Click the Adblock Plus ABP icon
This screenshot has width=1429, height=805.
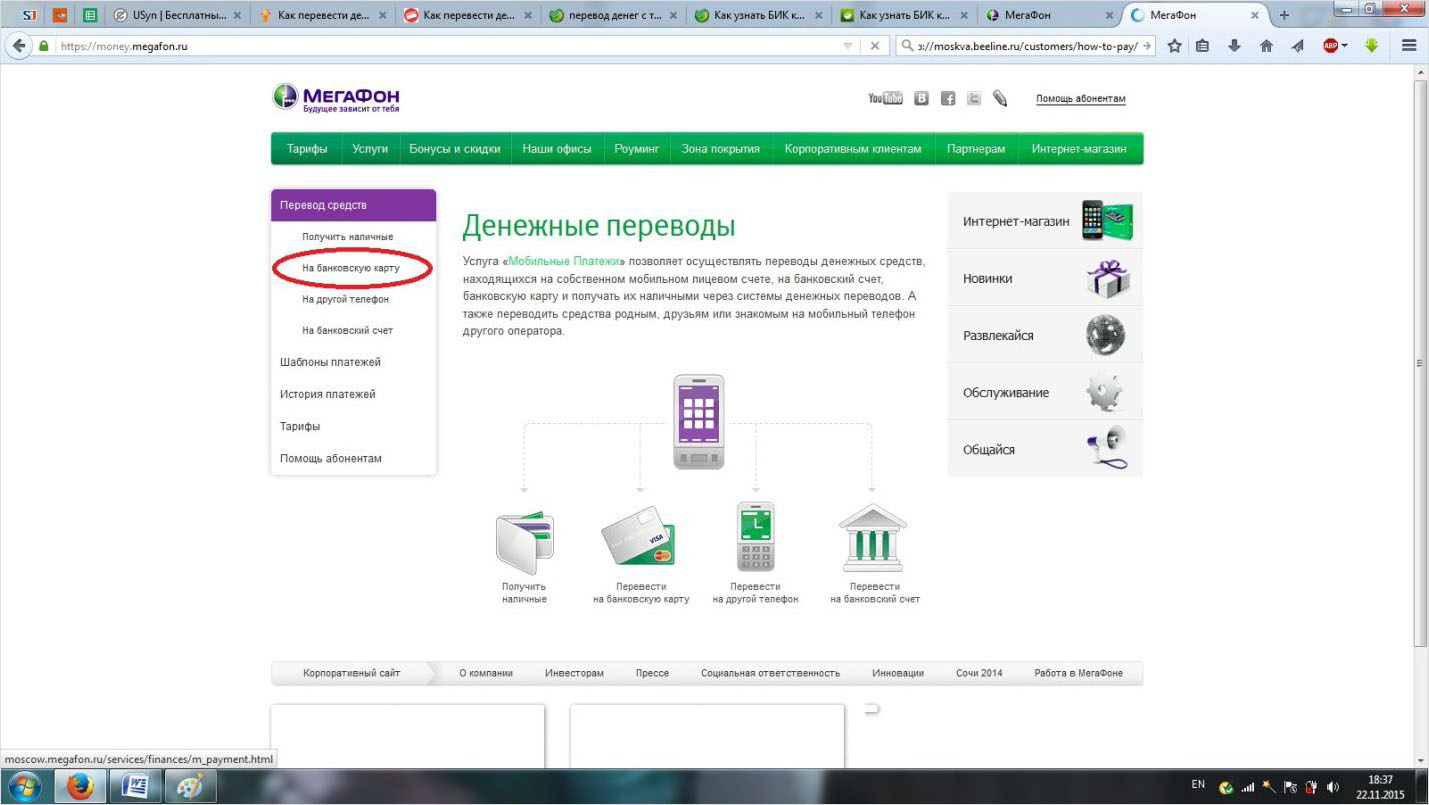tap(1330, 46)
